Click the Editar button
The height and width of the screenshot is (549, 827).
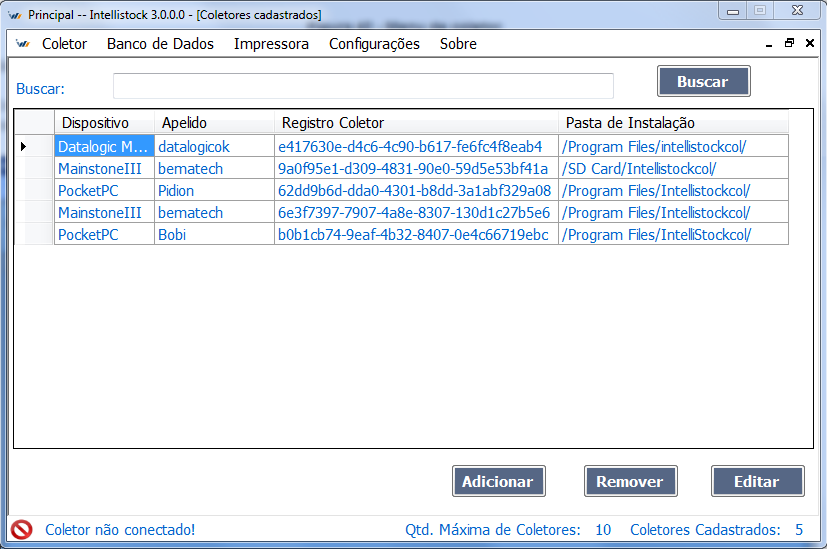tap(757, 481)
